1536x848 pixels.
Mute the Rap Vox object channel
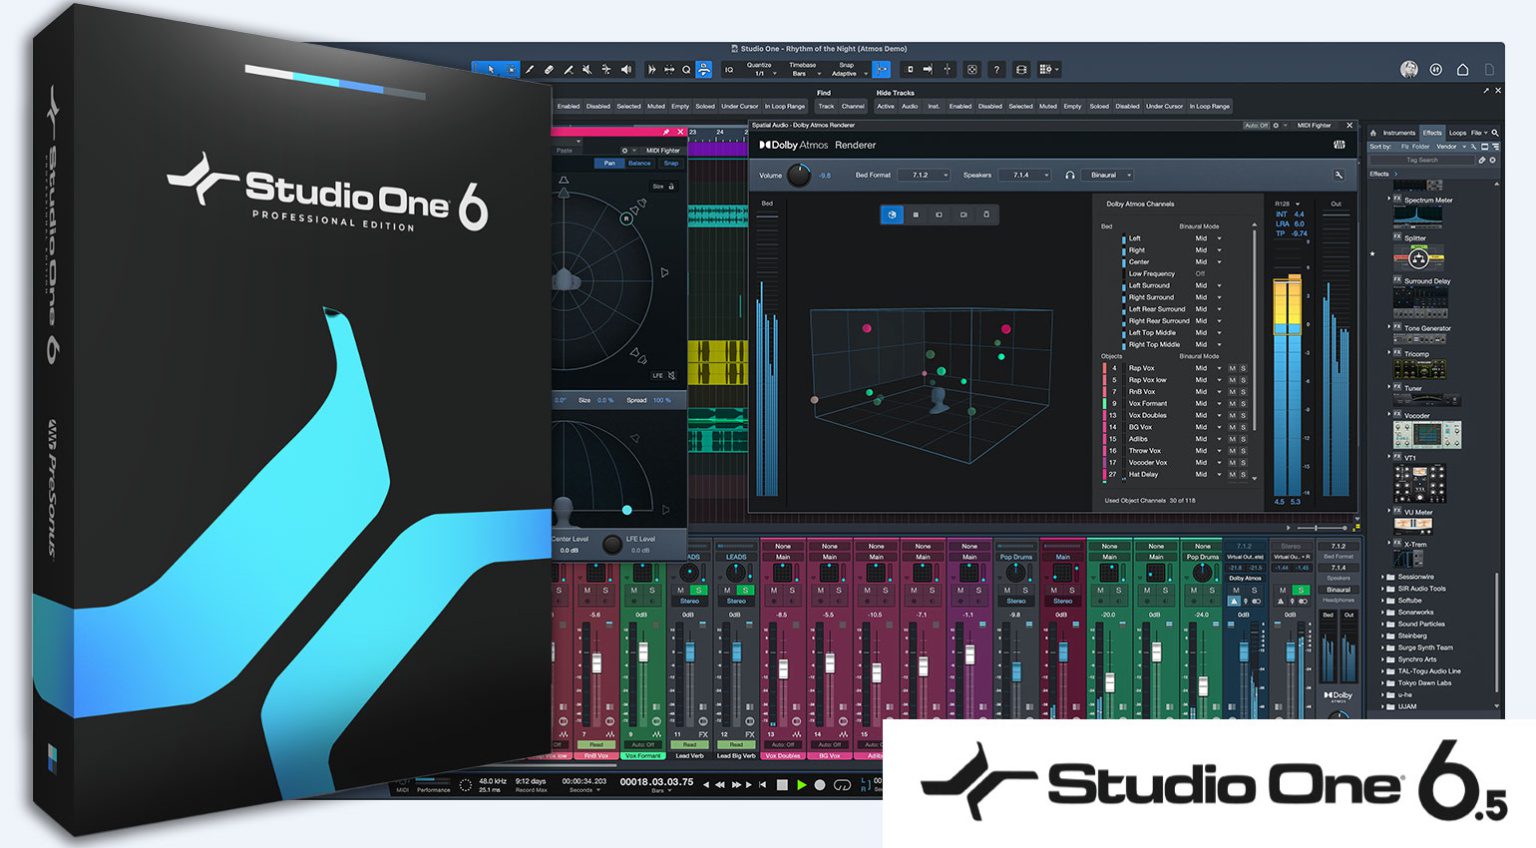pyautogui.click(x=1232, y=368)
